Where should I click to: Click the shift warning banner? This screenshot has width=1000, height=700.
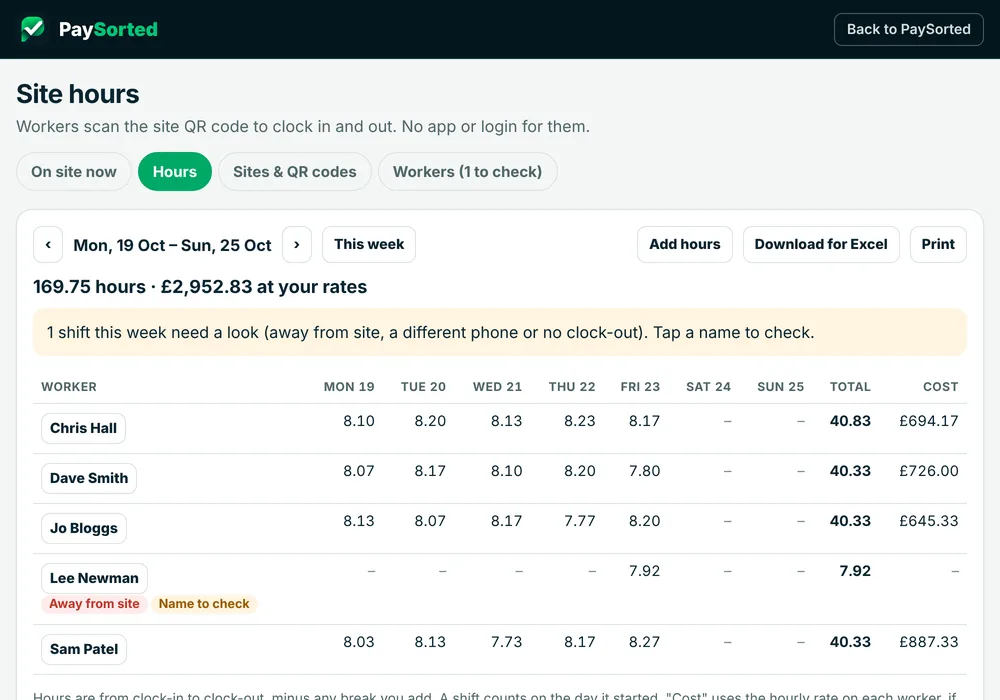coord(500,332)
